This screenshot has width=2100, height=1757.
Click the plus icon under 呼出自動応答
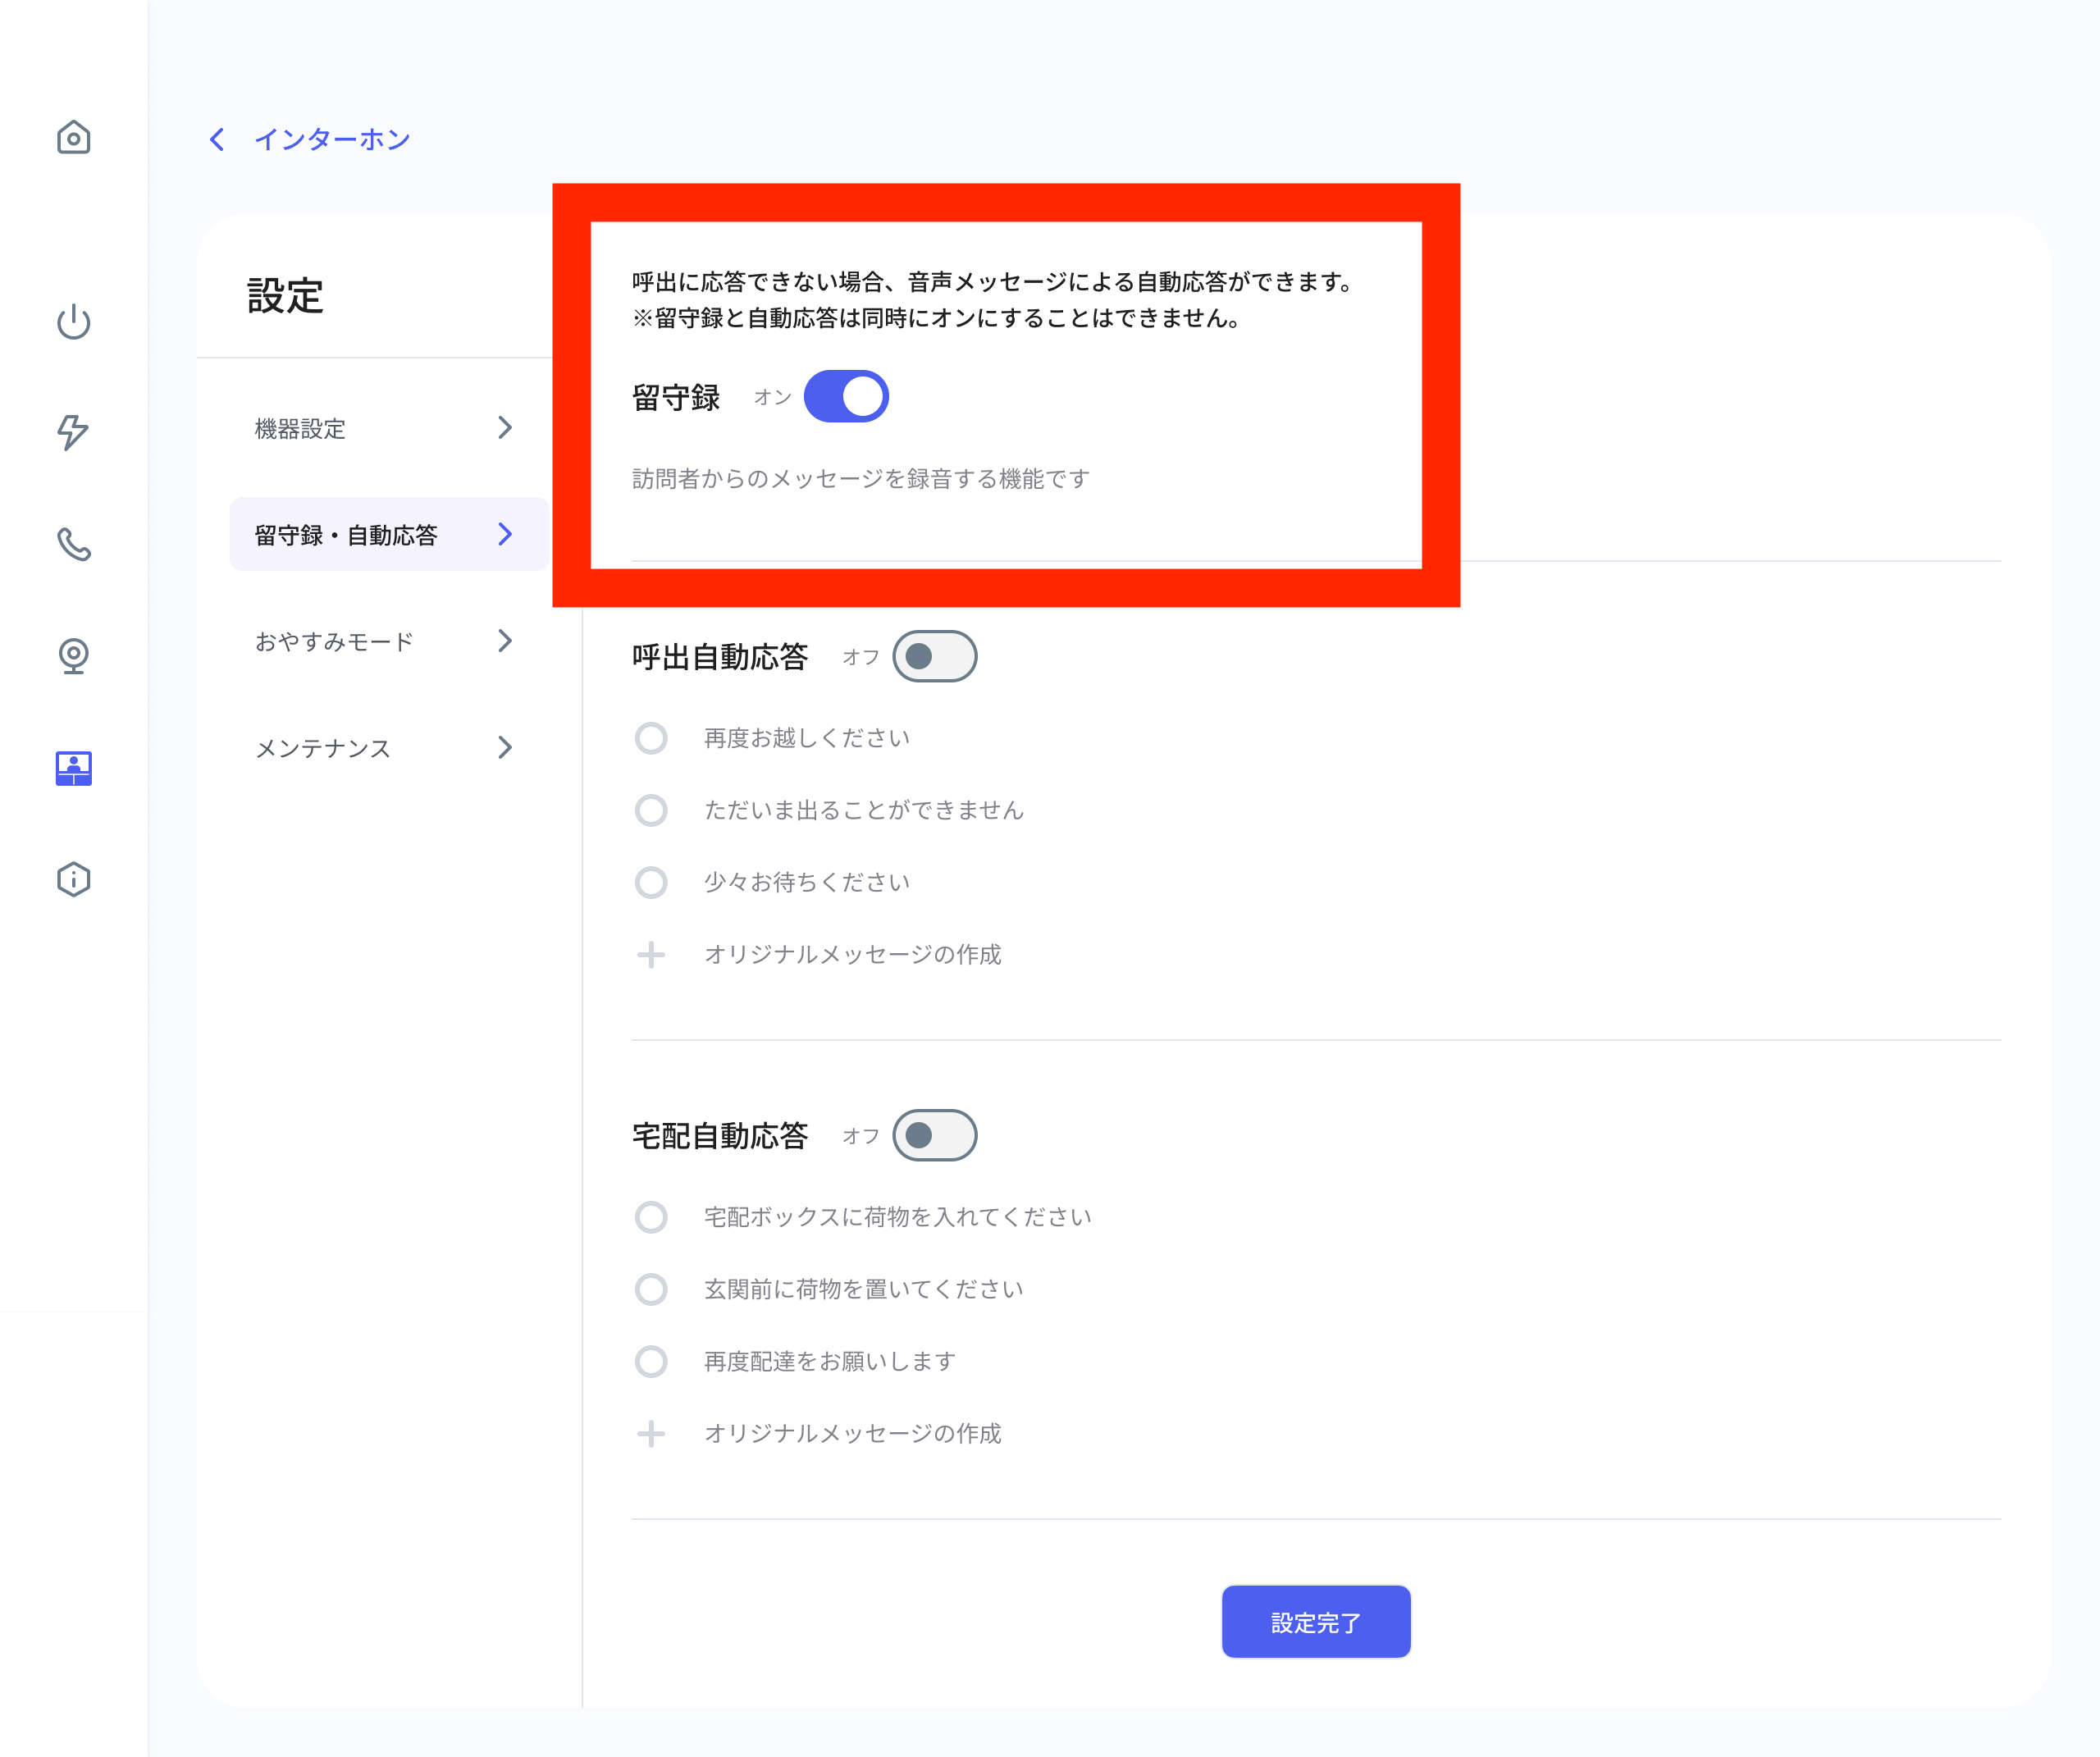[651, 955]
